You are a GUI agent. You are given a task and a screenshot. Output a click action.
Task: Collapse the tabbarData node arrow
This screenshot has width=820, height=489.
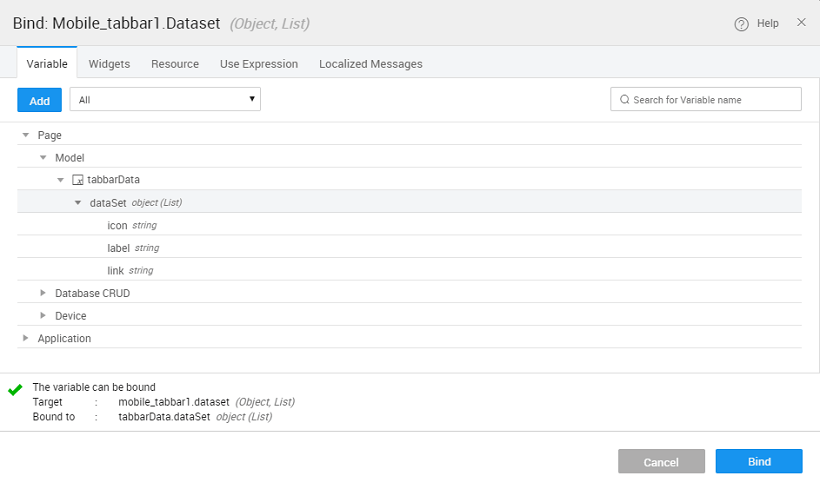pyautogui.click(x=61, y=180)
